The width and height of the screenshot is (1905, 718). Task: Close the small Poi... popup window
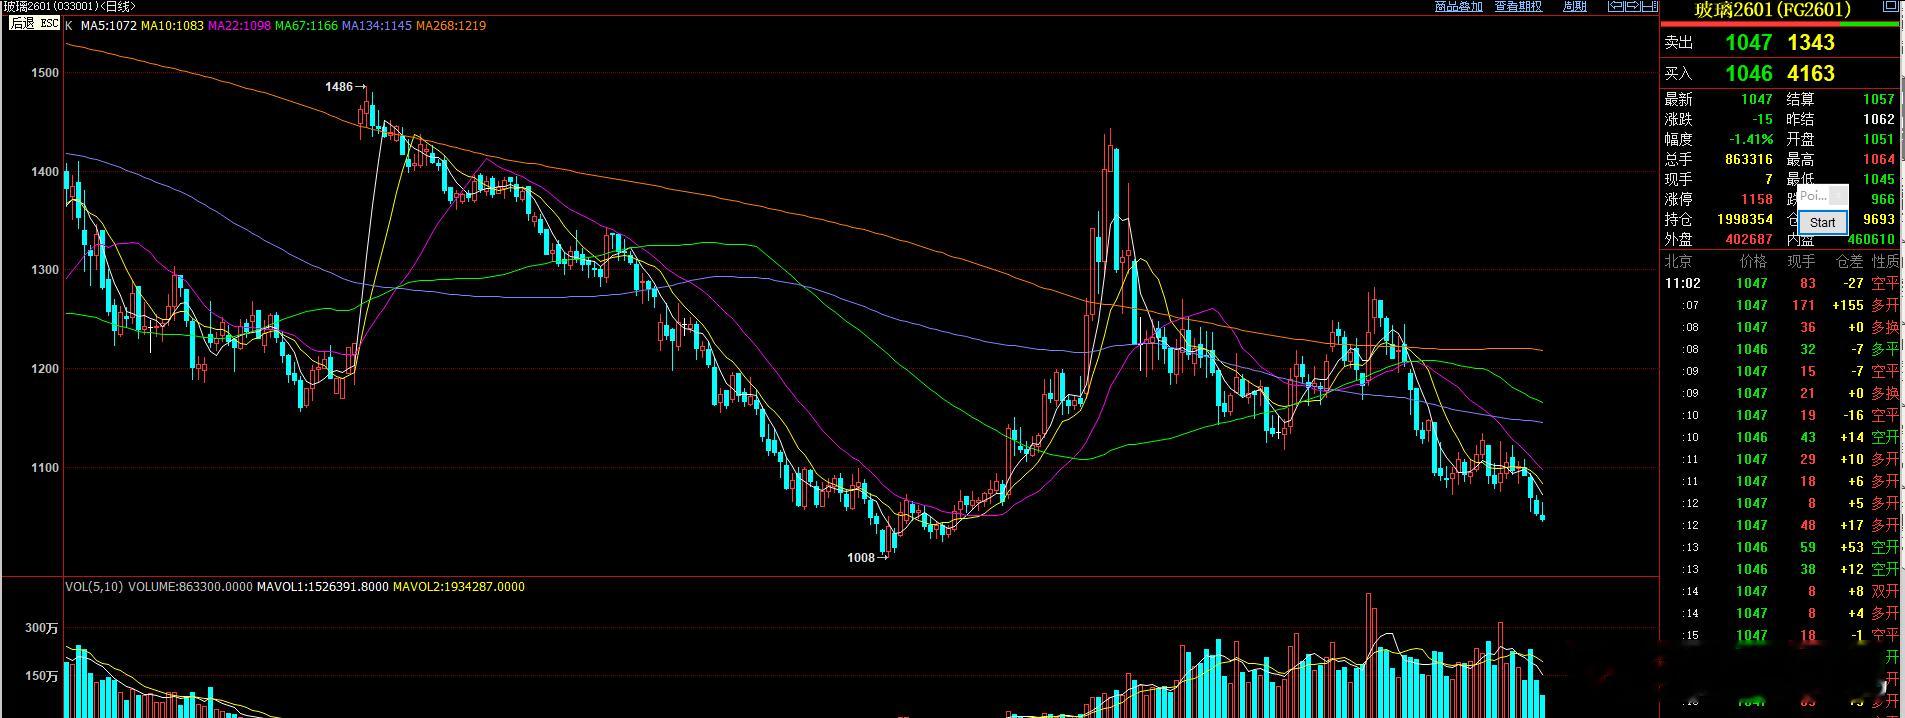[1838, 195]
